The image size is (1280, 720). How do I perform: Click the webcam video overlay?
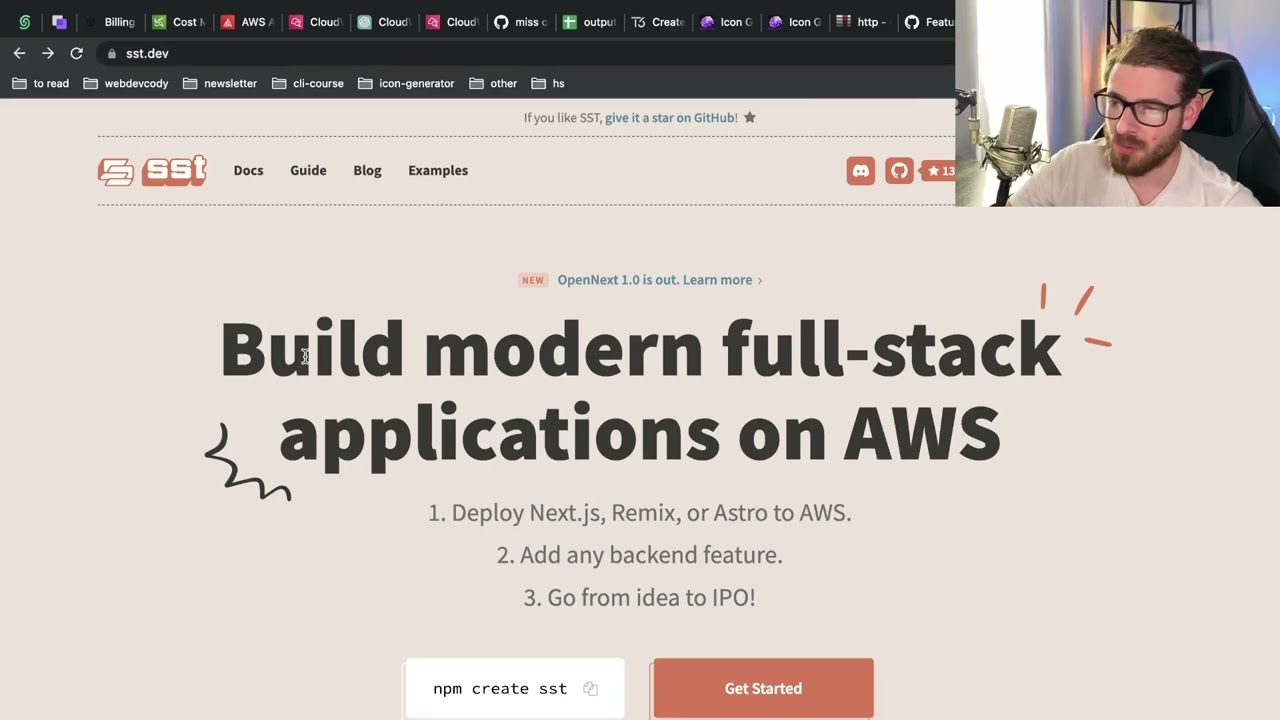pos(1117,103)
